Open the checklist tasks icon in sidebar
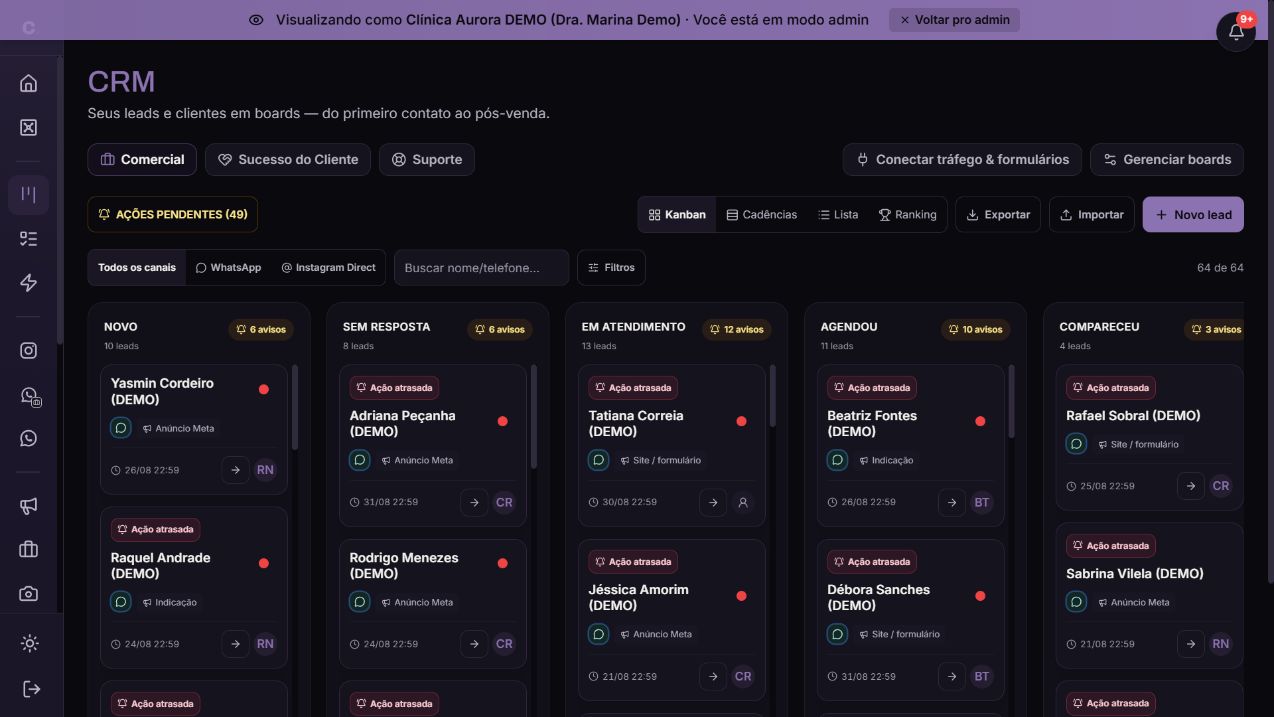The width and height of the screenshot is (1274, 717). pyautogui.click(x=29, y=239)
